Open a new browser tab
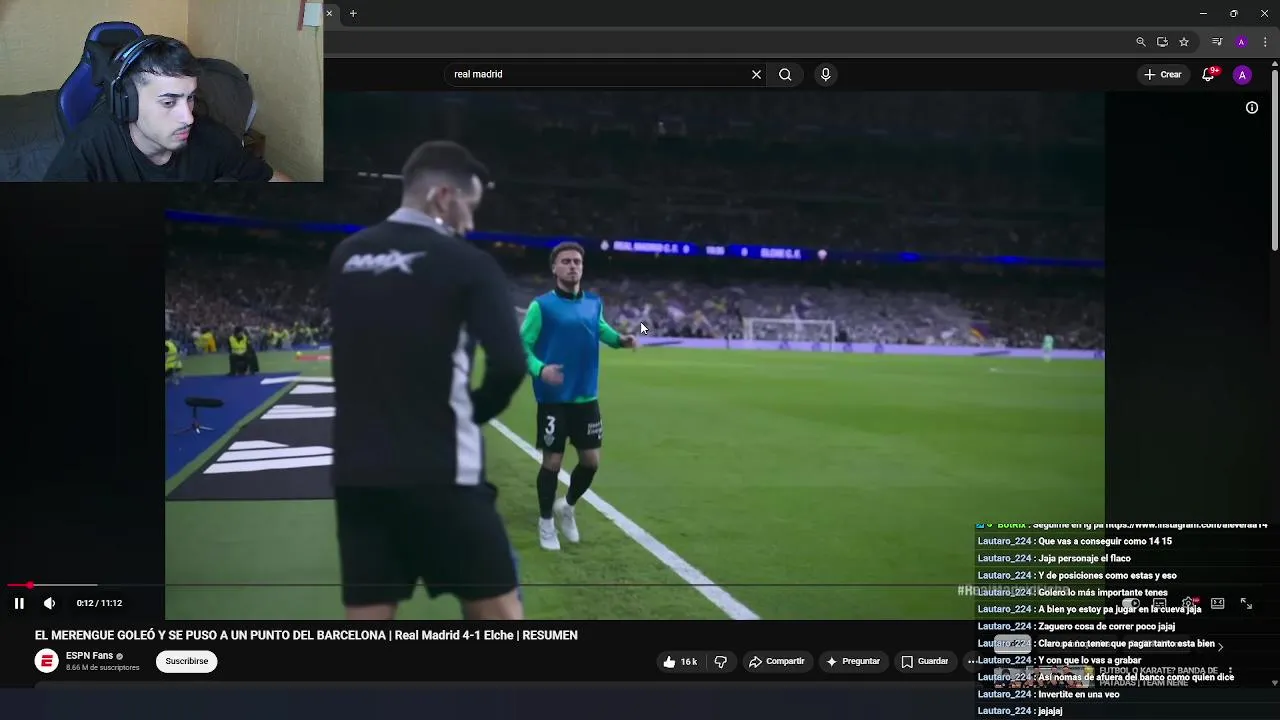This screenshot has width=1280, height=720. tap(353, 13)
